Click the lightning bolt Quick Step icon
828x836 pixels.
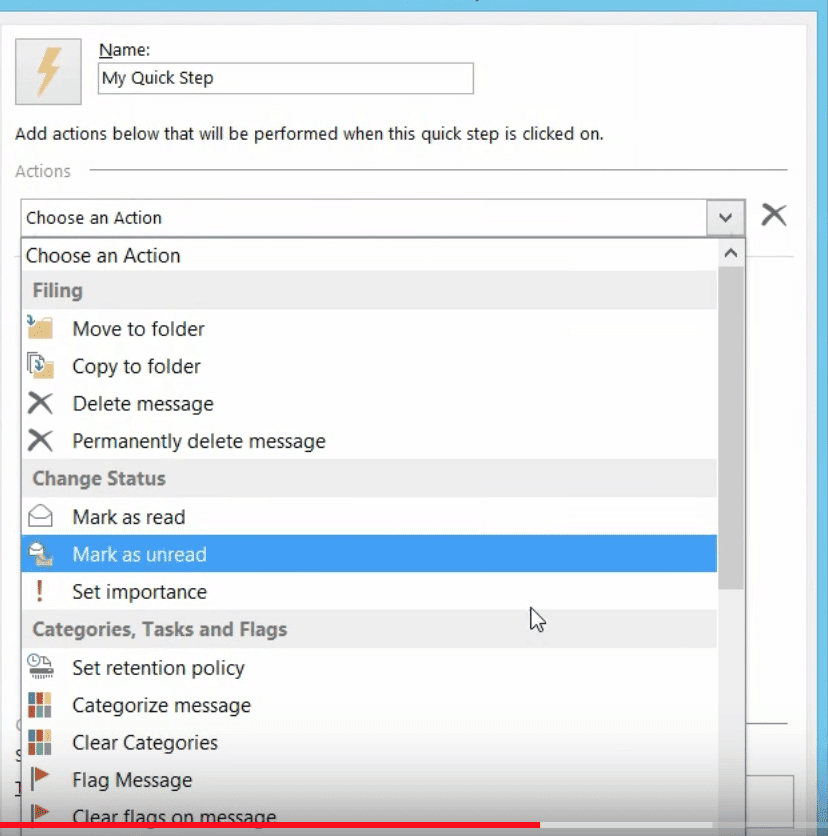[x=48, y=72]
